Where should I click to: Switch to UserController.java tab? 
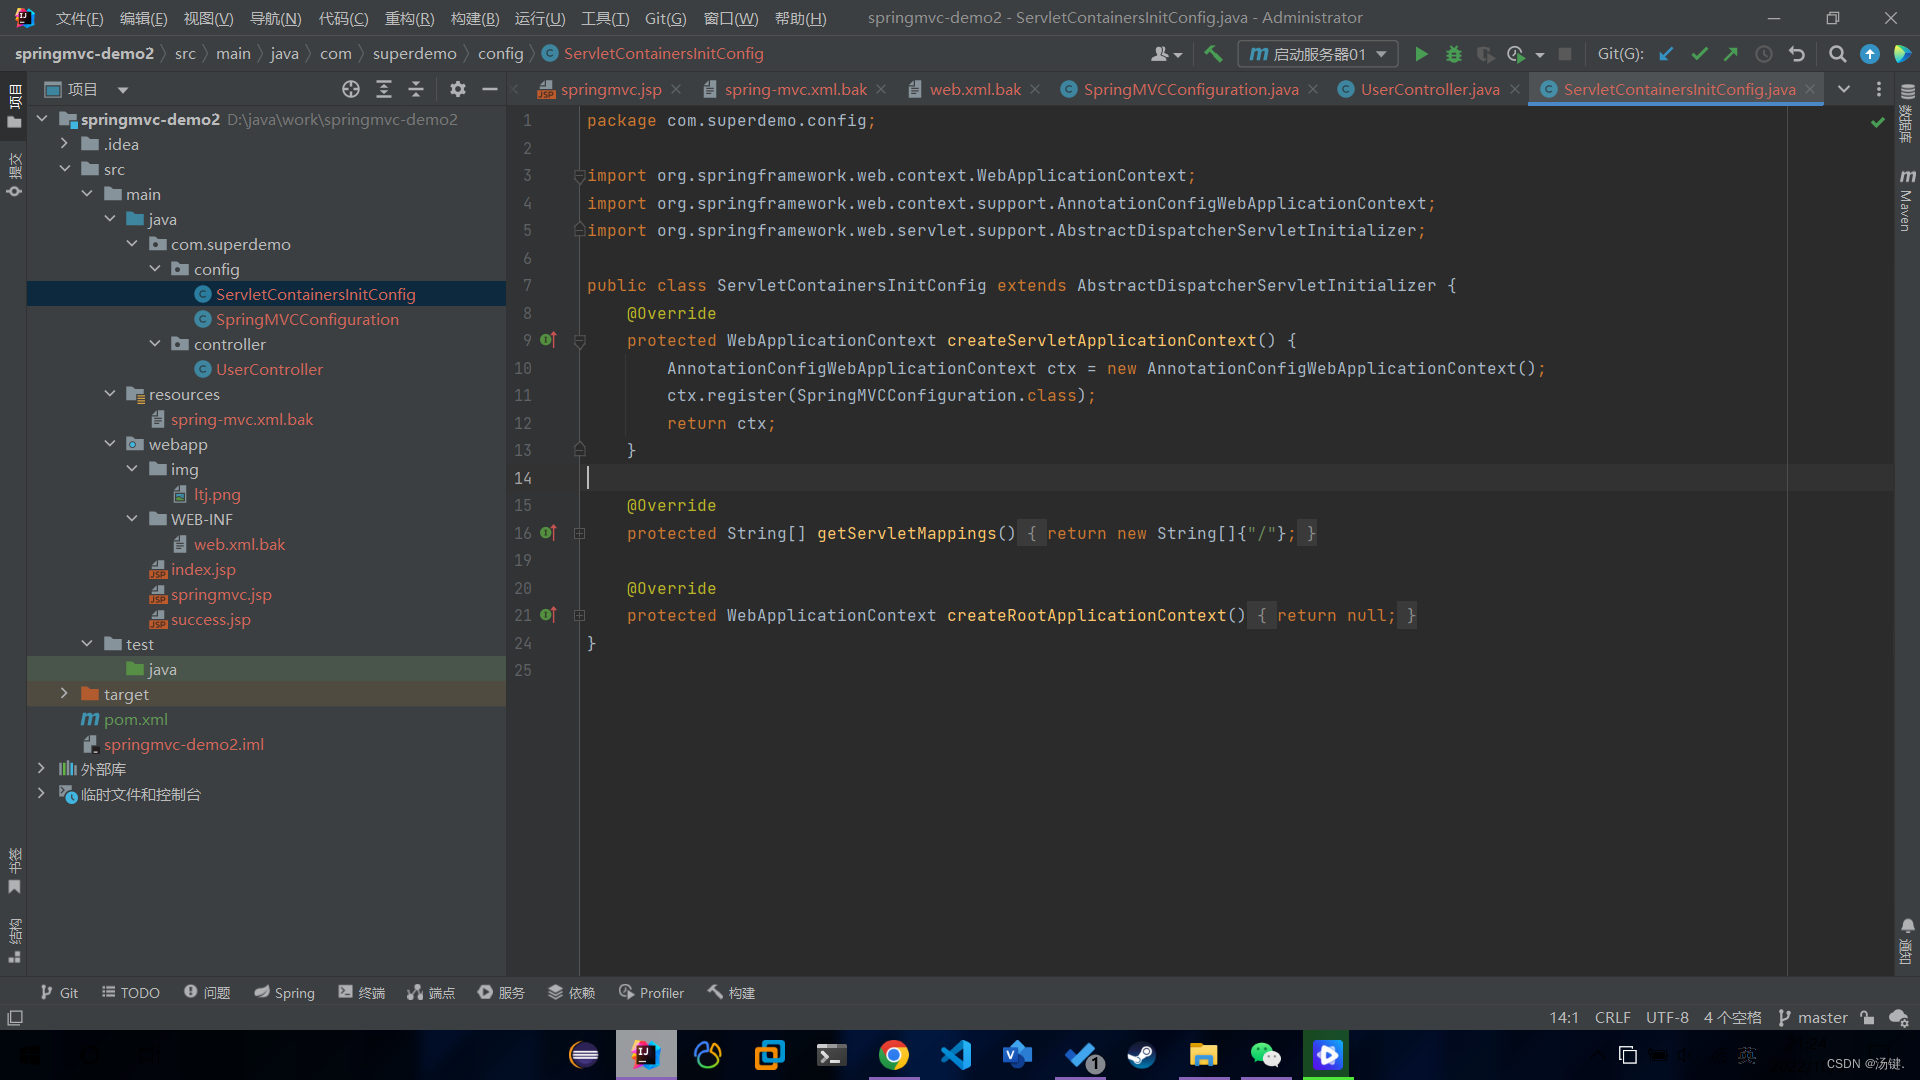coord(1429,90)
